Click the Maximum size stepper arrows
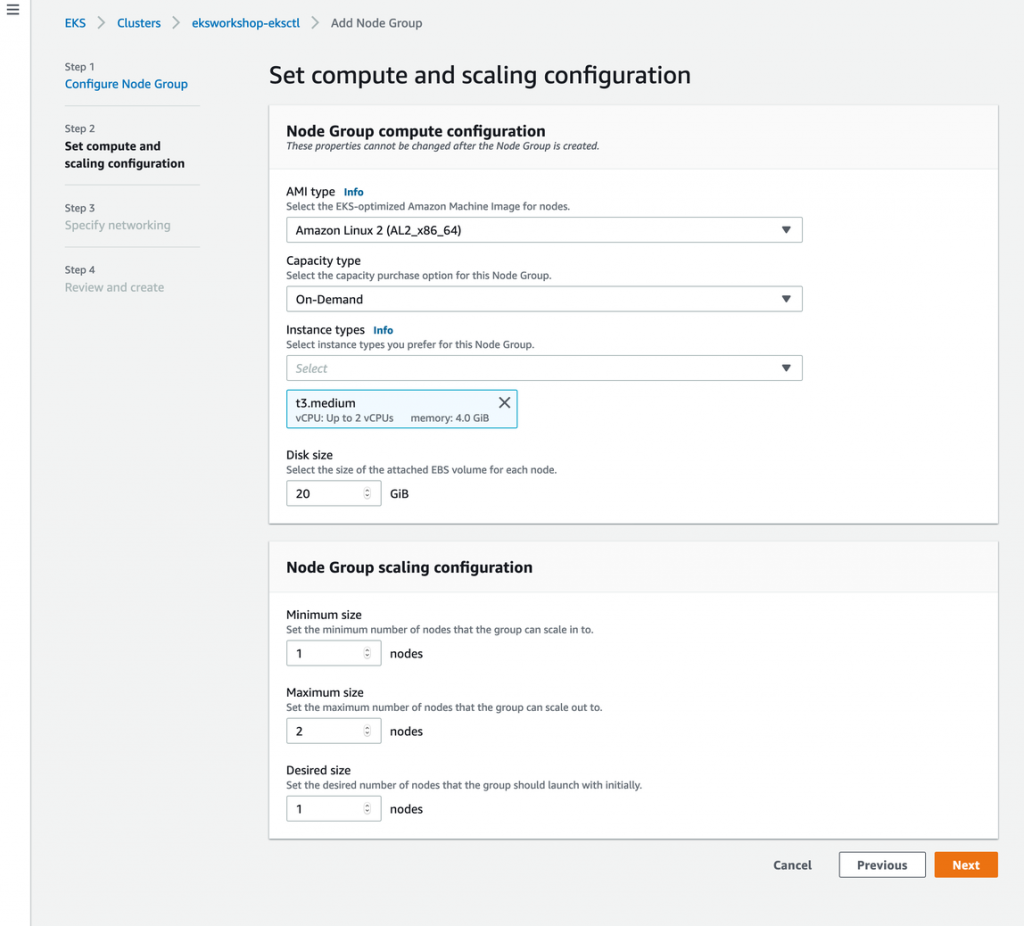Screen dimensions: 1024x926 367,731
